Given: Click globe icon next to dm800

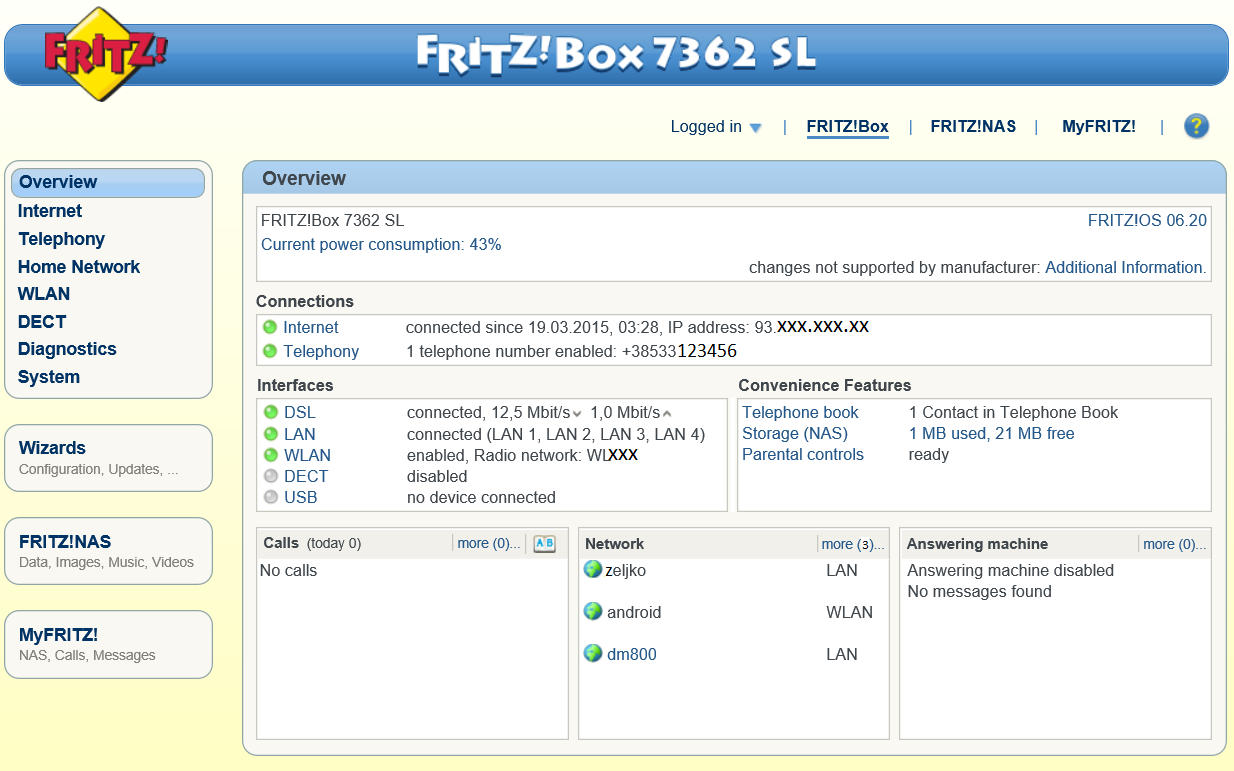Looking at the screenshot, I should click(x=593, y=653).
